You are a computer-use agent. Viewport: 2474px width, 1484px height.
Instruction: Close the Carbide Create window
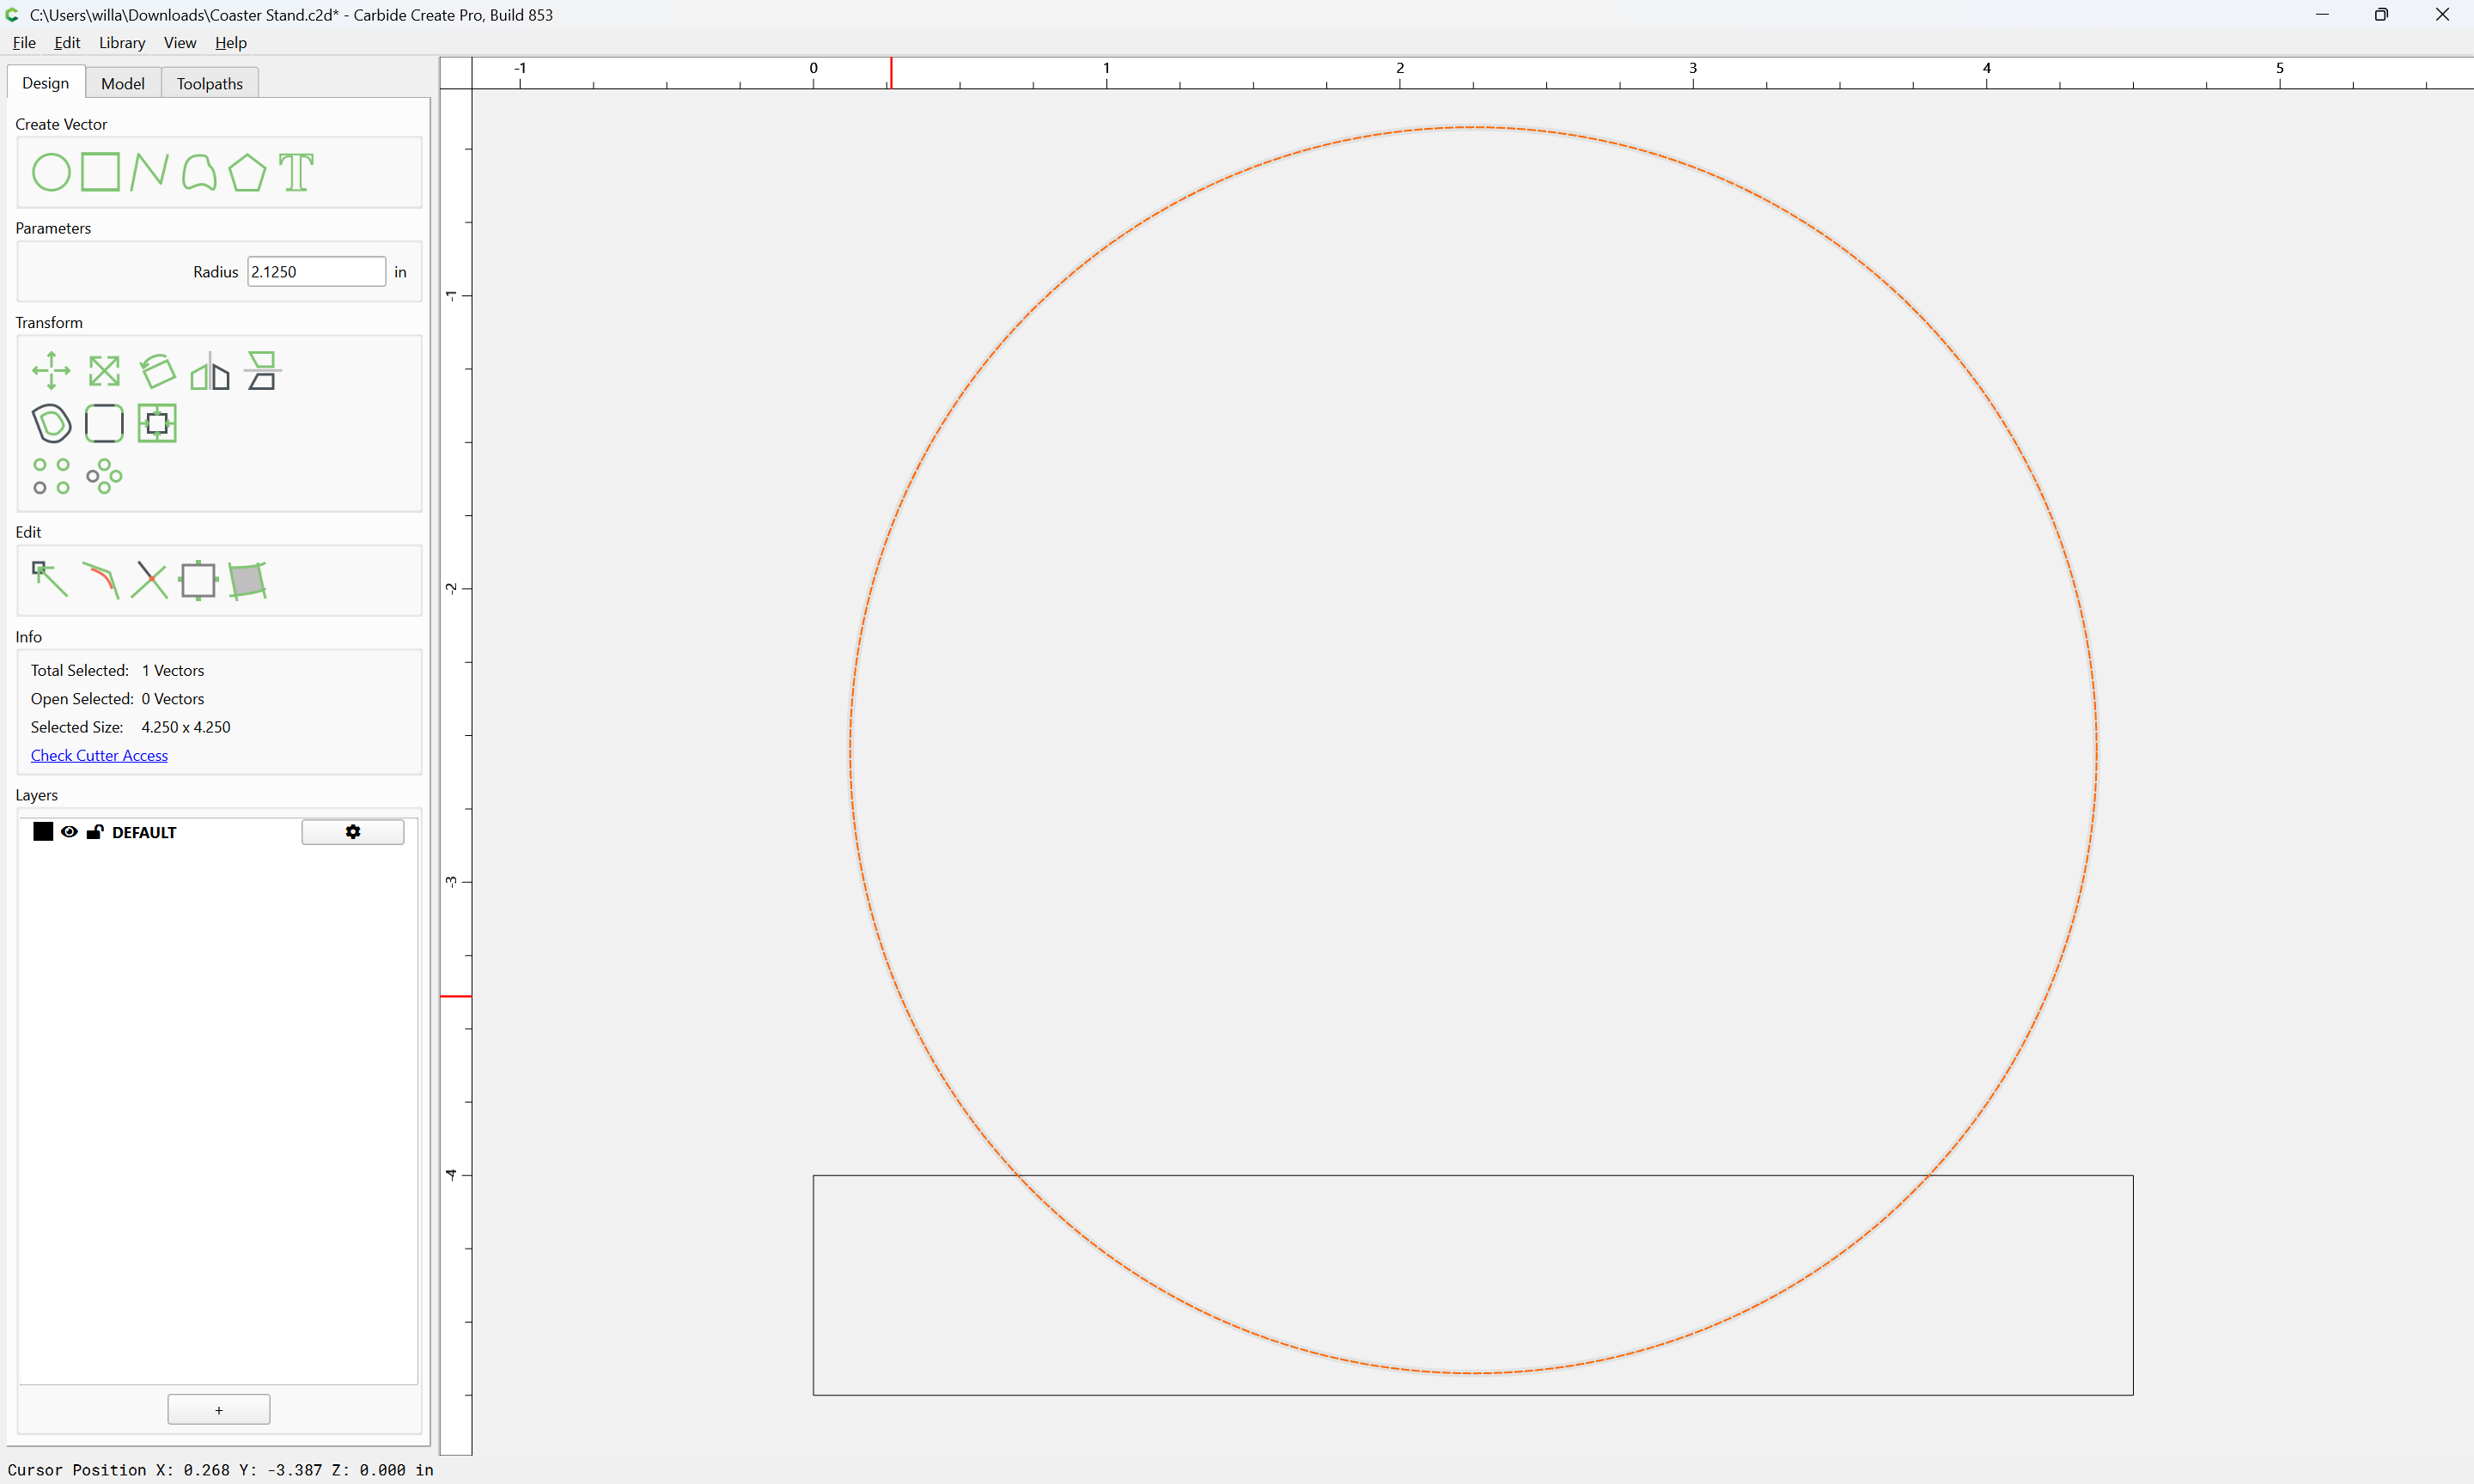[x=2442, y=15]
